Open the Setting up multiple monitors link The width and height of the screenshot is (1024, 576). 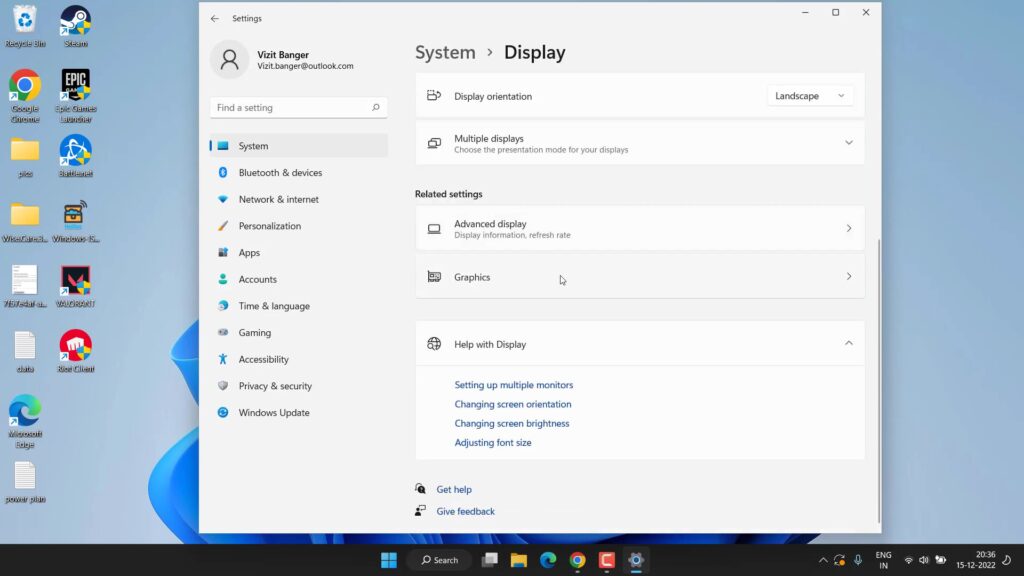(x=513, y=384)
